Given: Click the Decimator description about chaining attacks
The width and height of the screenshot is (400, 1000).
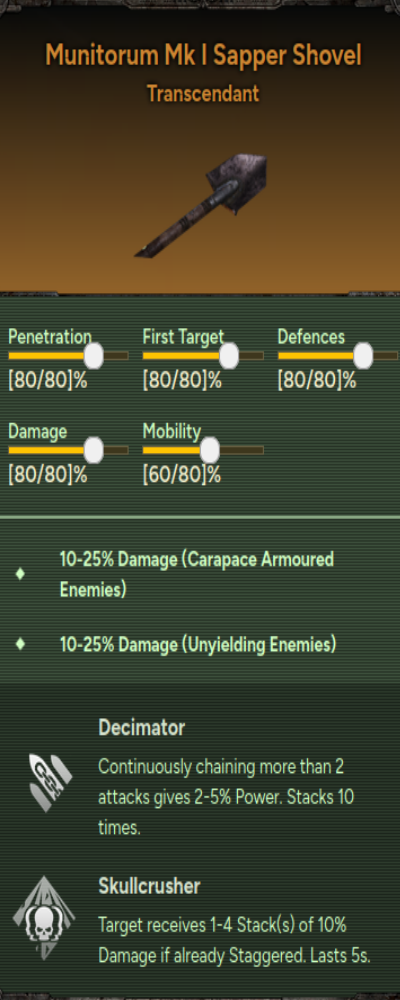Looking at the screenshot, I should [226, 798].
